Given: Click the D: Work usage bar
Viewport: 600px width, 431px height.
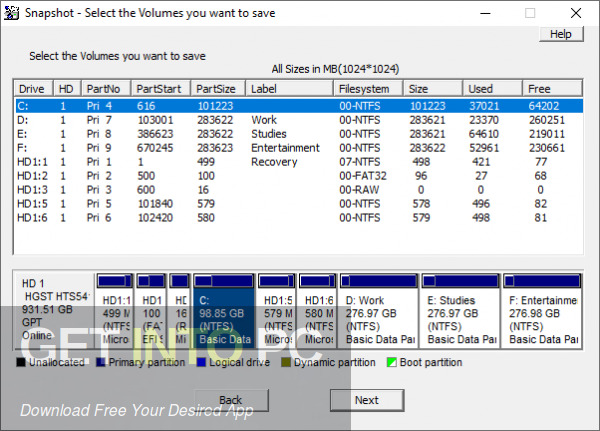Looking at the screenshot, I should 378,281.
